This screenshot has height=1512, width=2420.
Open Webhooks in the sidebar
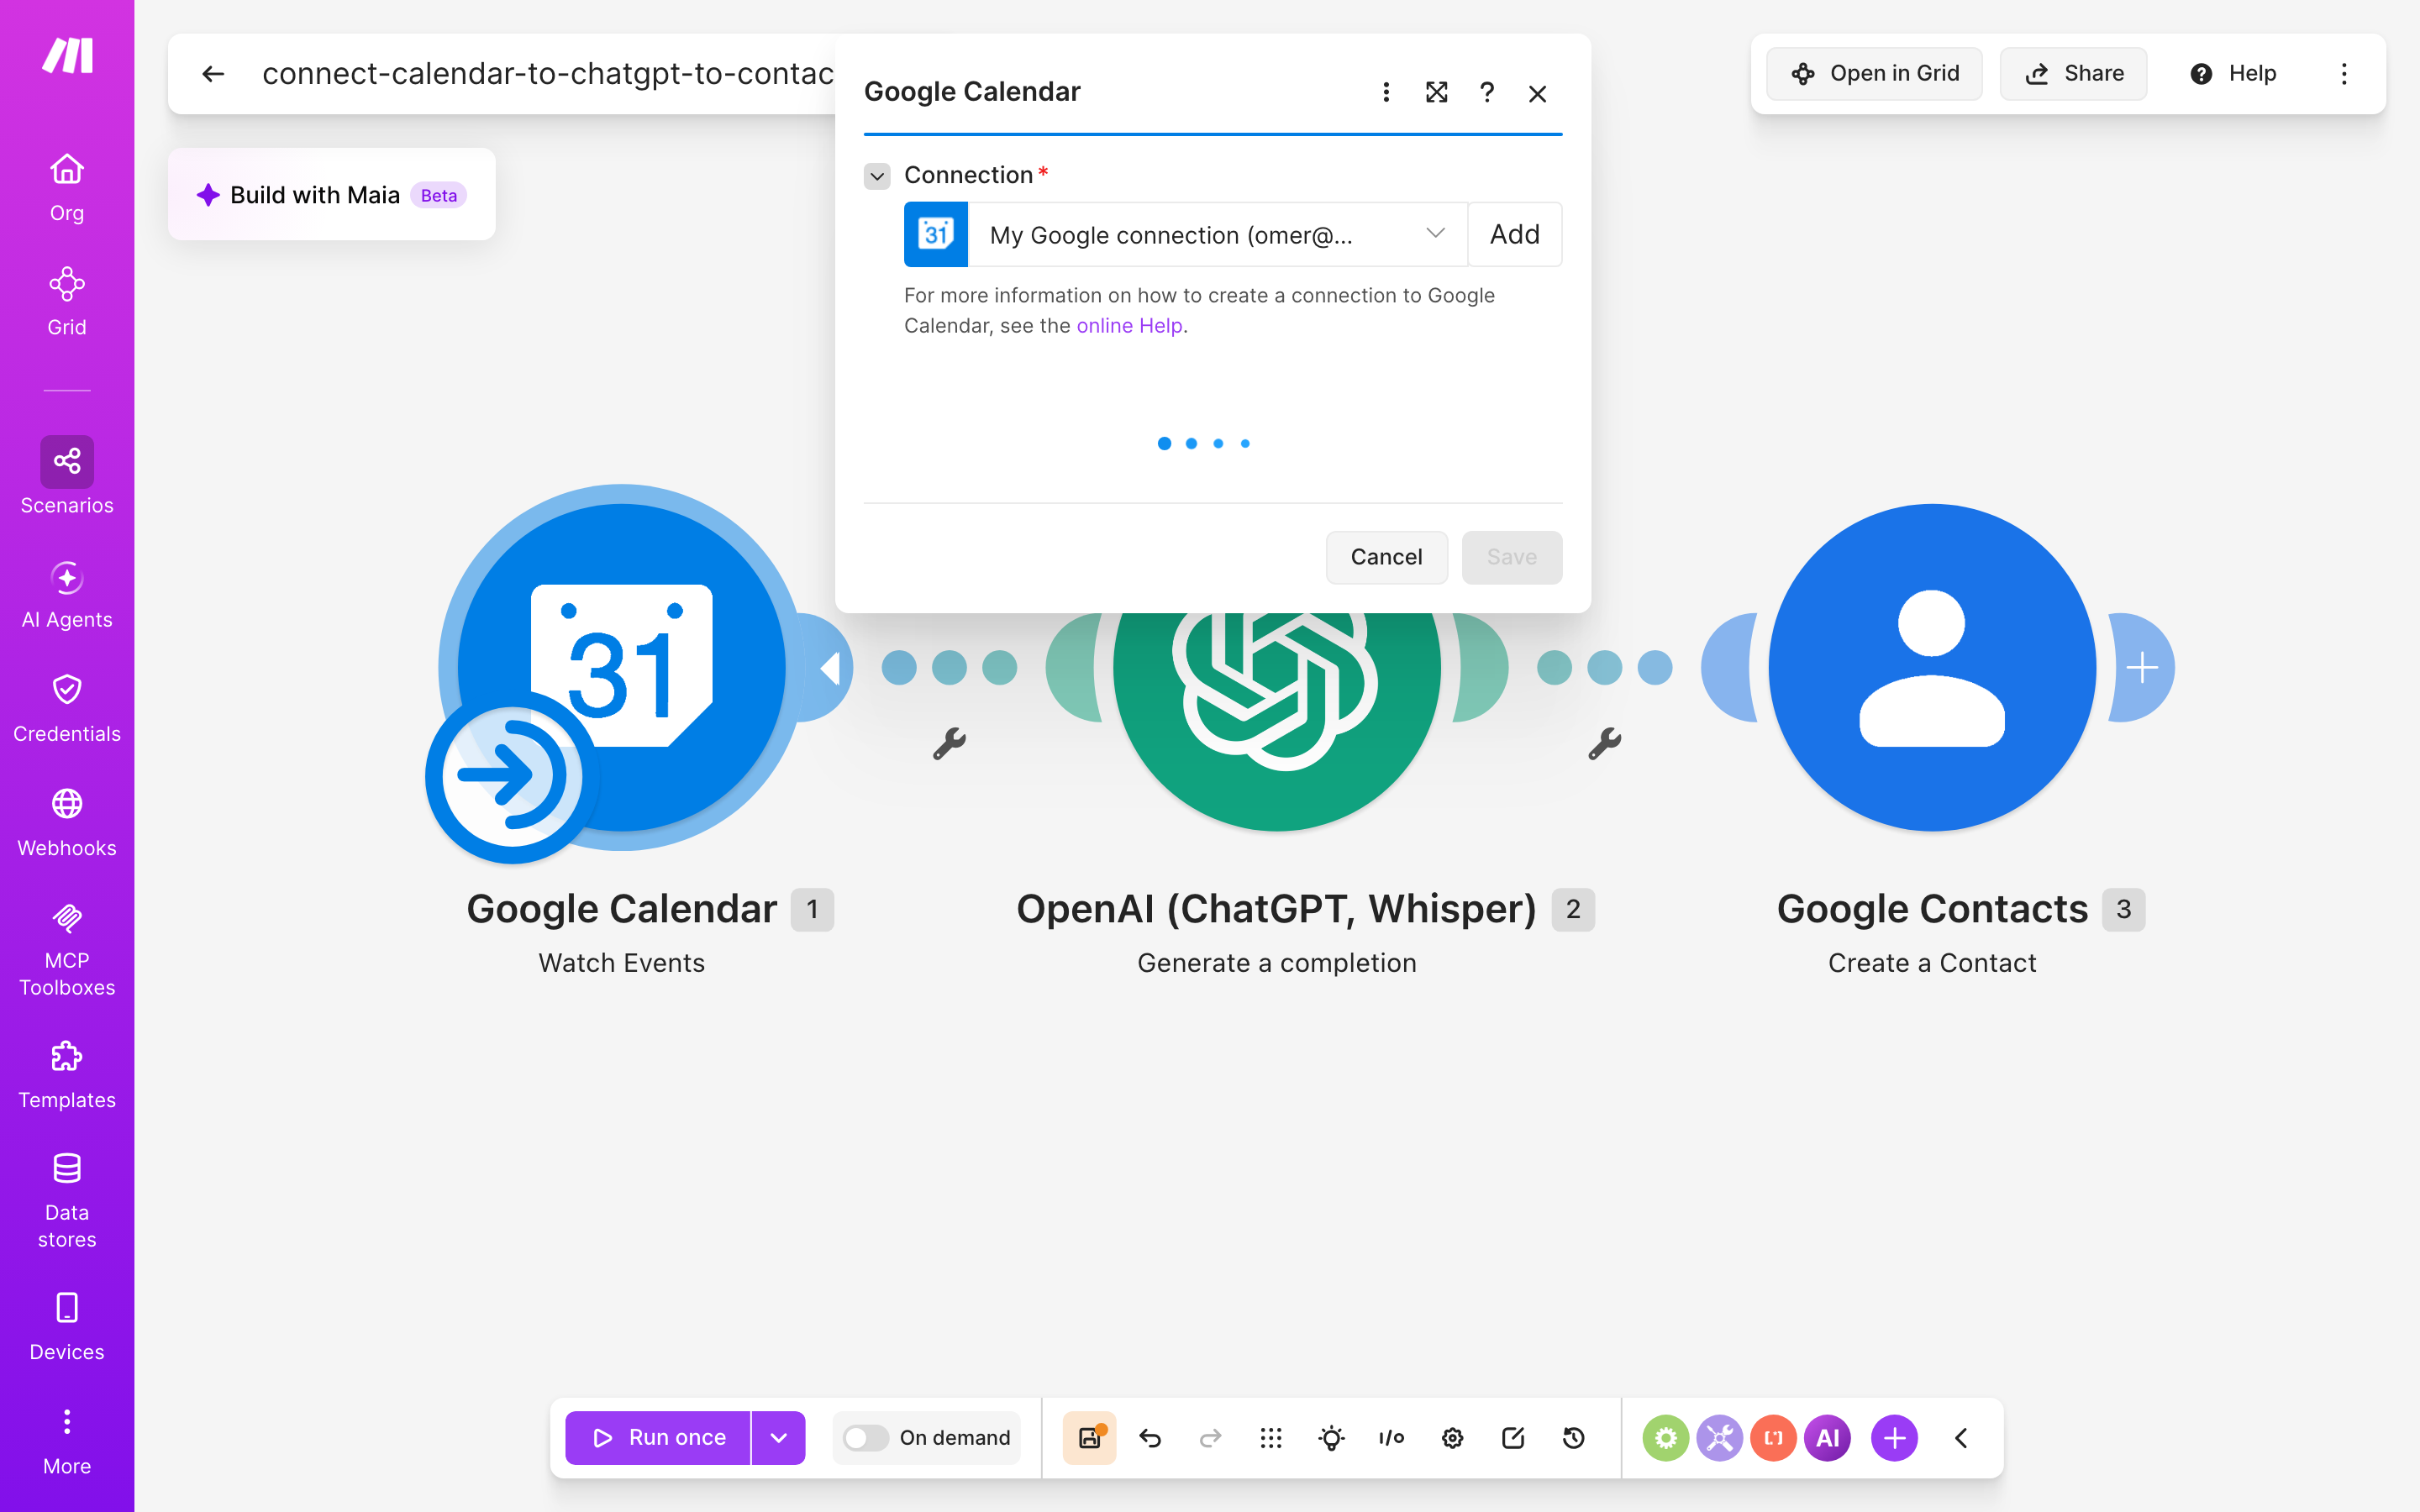click(67, 822)
